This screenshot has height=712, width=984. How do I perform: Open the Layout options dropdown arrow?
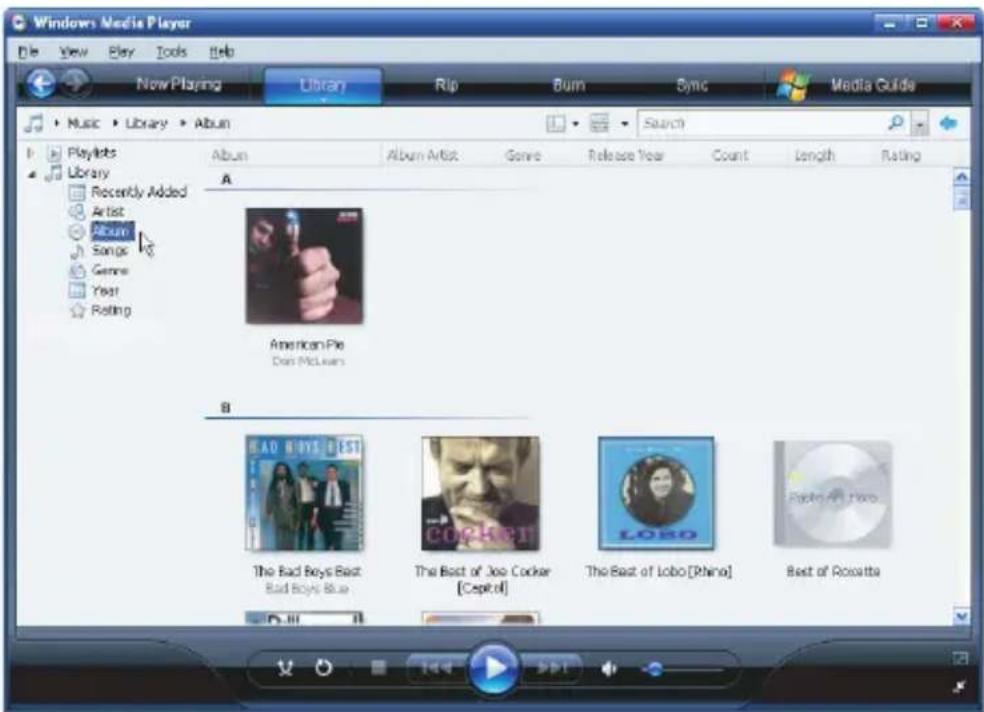575,124
